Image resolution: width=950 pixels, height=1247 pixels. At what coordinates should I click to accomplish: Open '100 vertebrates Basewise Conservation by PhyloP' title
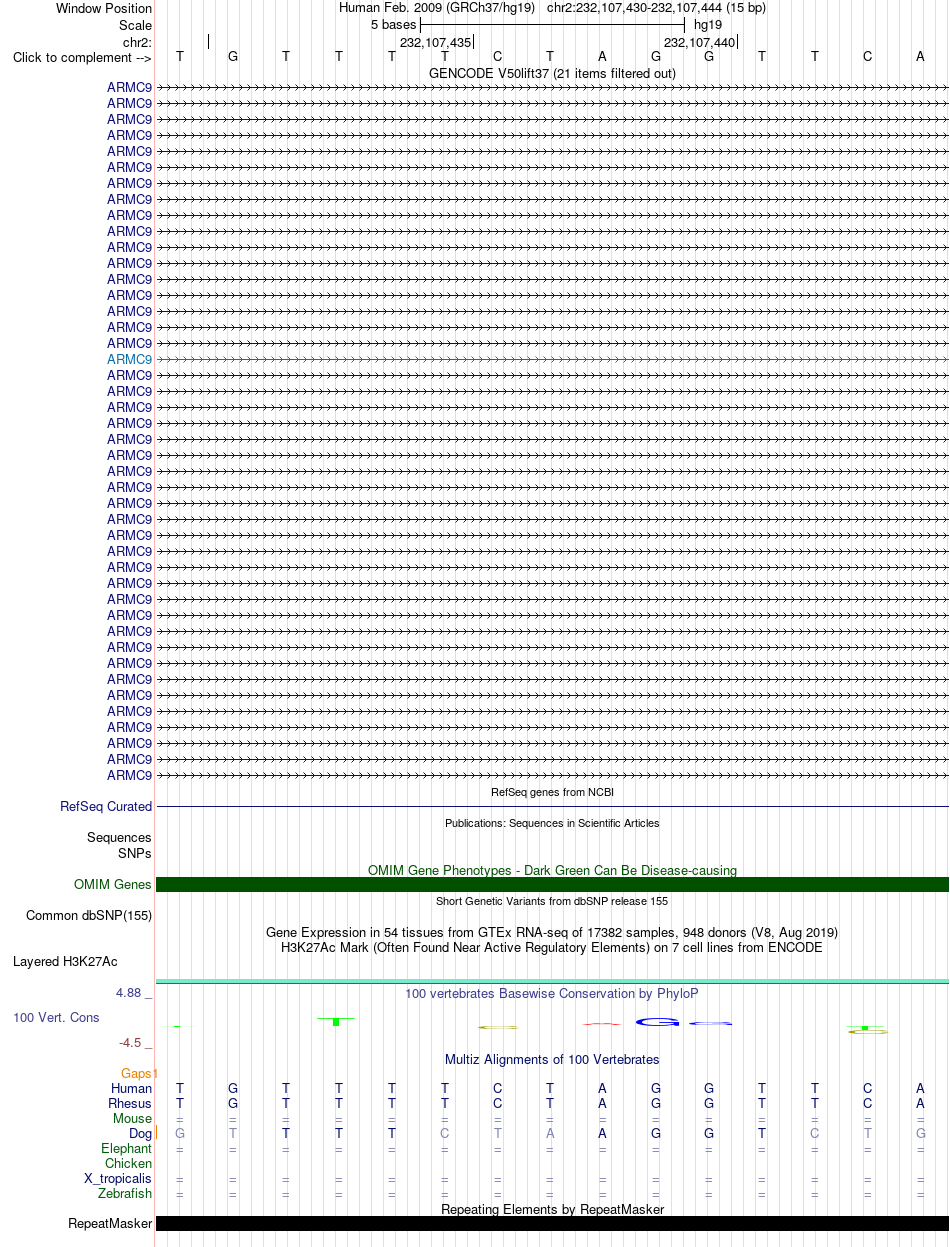coord(552,993)
